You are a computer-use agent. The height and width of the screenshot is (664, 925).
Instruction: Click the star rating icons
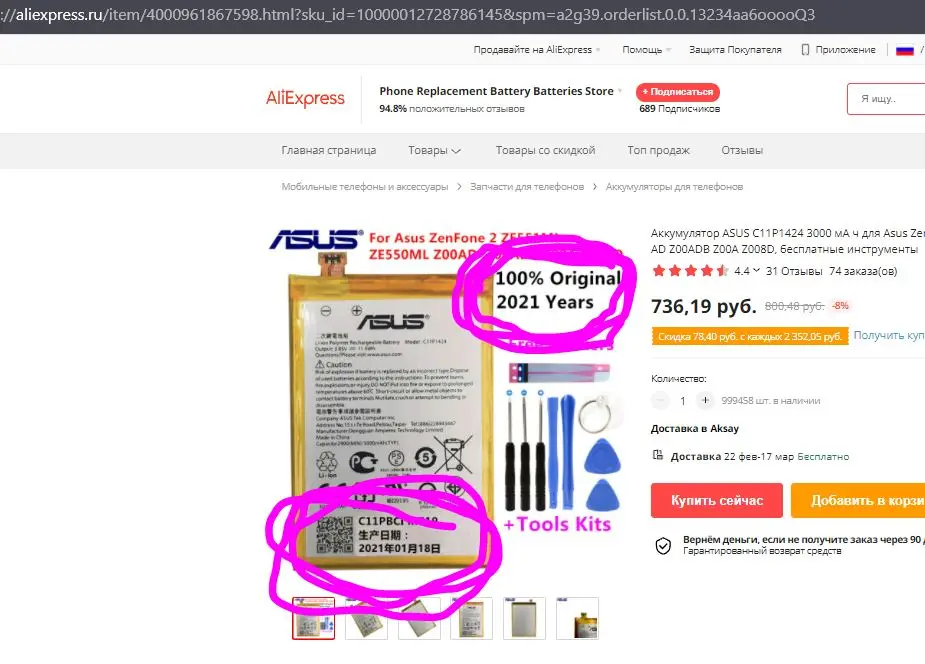tap(690, 271)
